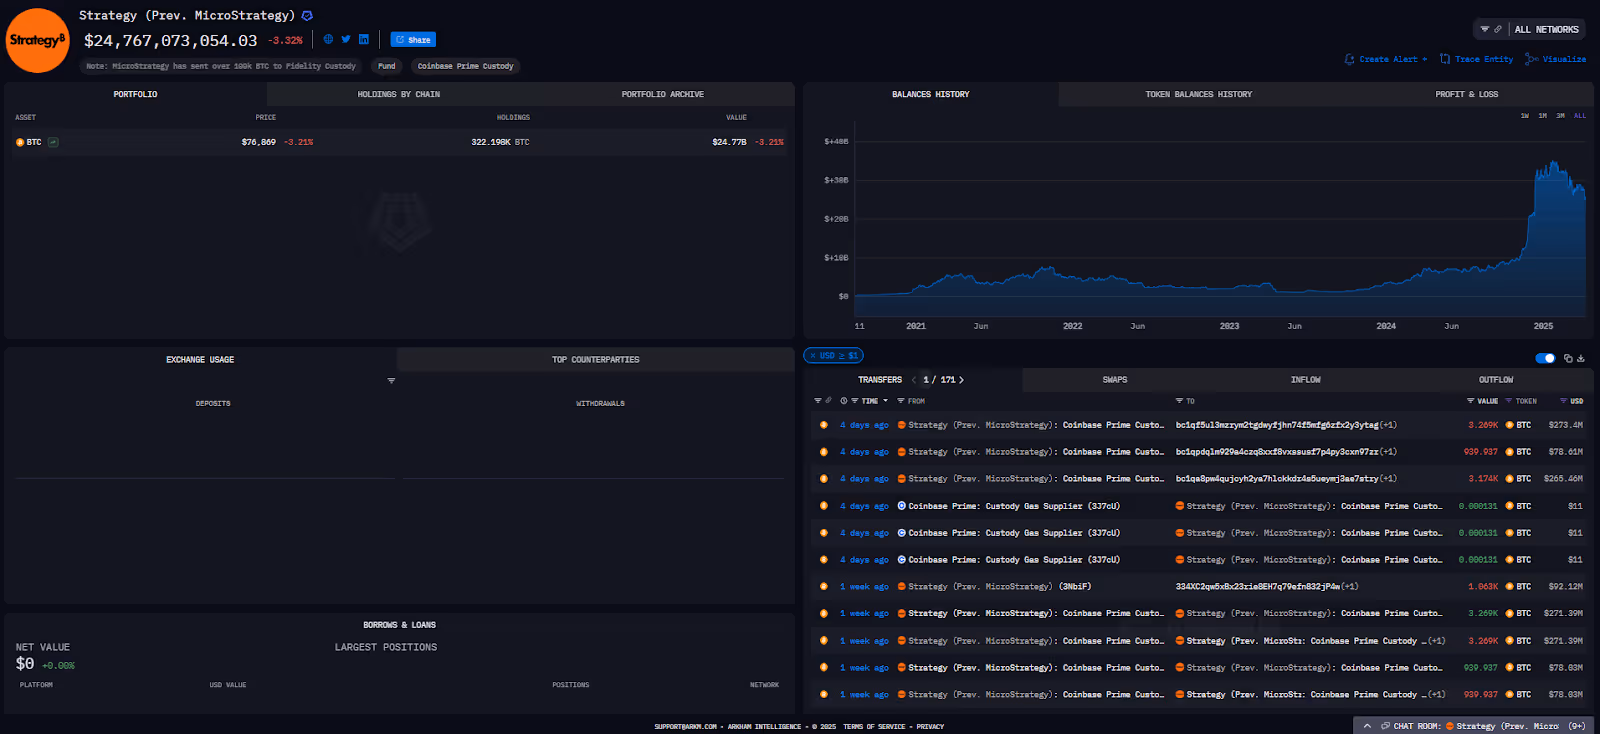The height and width of the screenshot is (734, 1600).
Task: Click the network filter funnel icon
Action: pyautogui.click(x=1485, y=29)
